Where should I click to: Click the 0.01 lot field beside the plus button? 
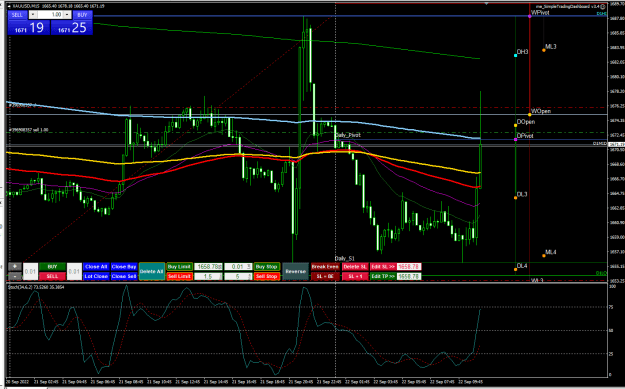tap(30, 271)
